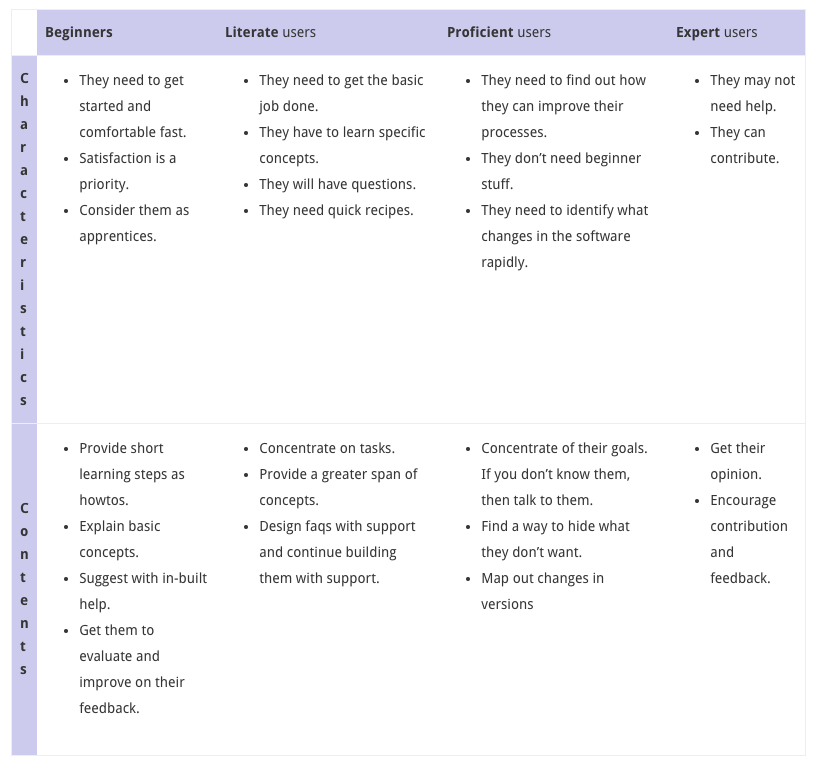Click 'Map out changes in versions' bullet
The image size is (819, 762).
coord(541,591)
